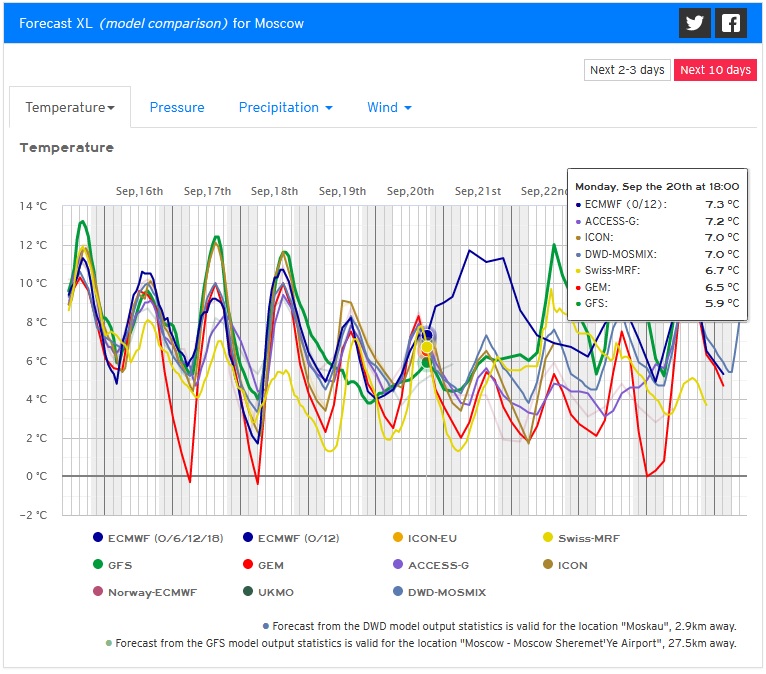Click the green GFS highlighted data point

[x=426, y=362]
